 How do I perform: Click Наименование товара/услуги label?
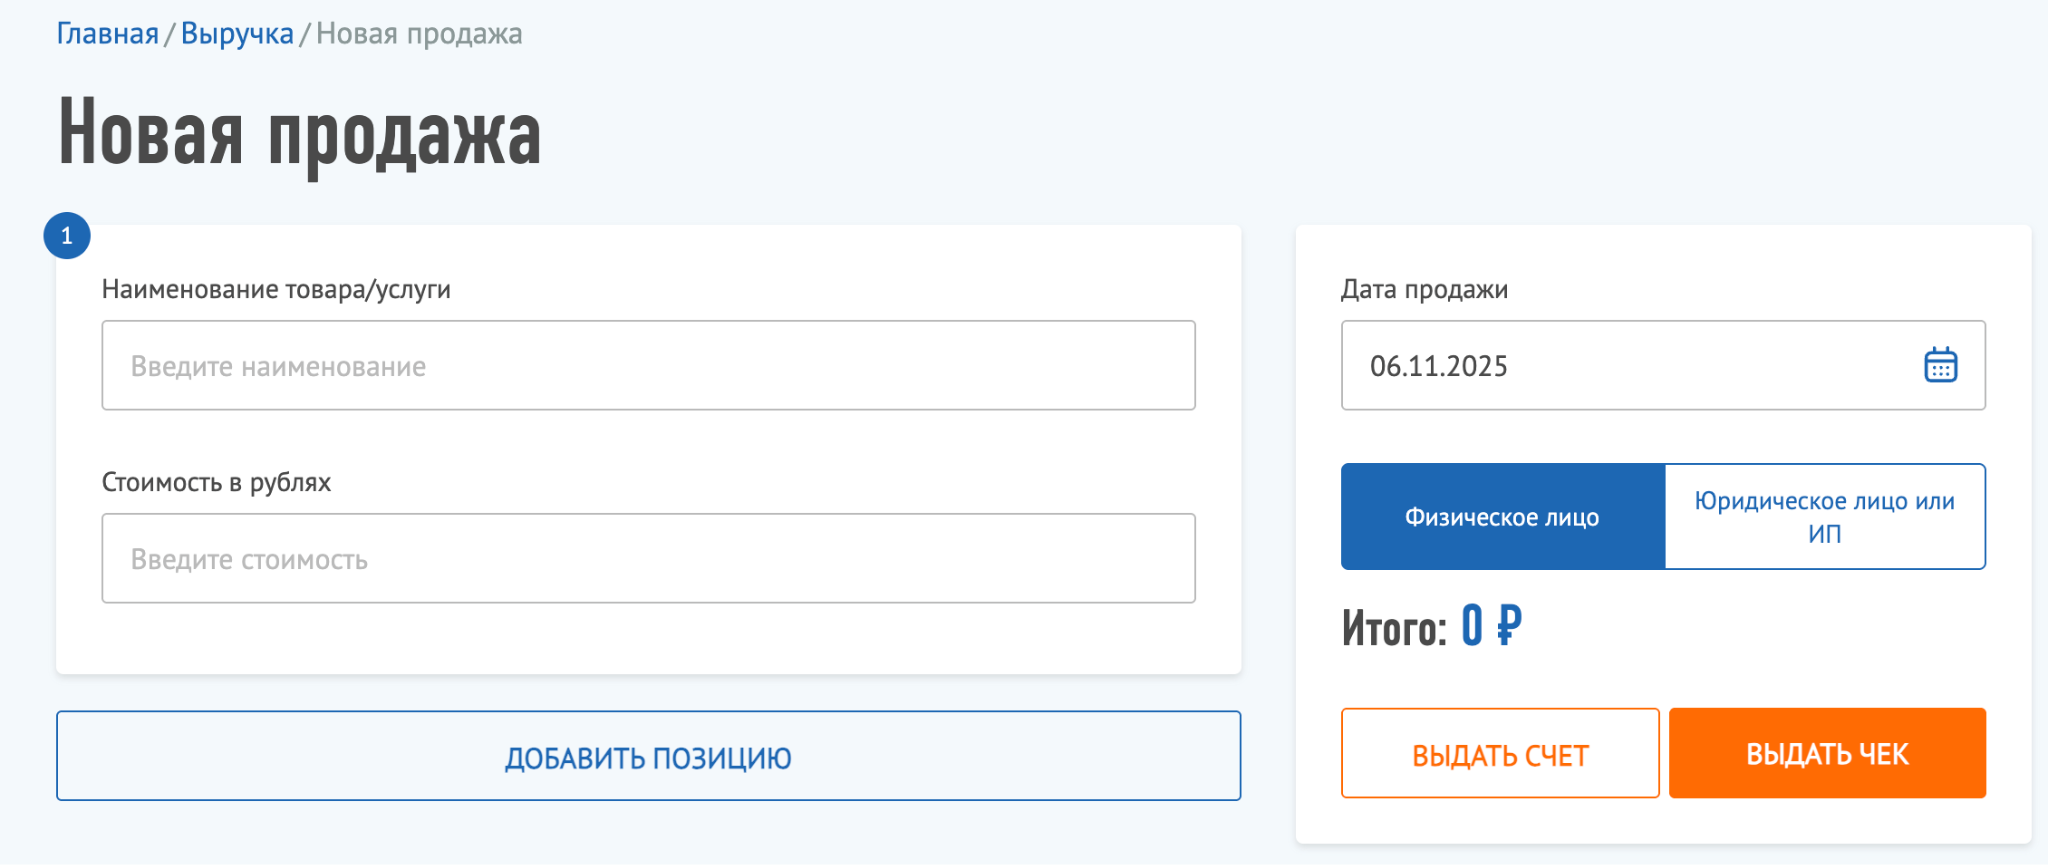tap(276, 289)
